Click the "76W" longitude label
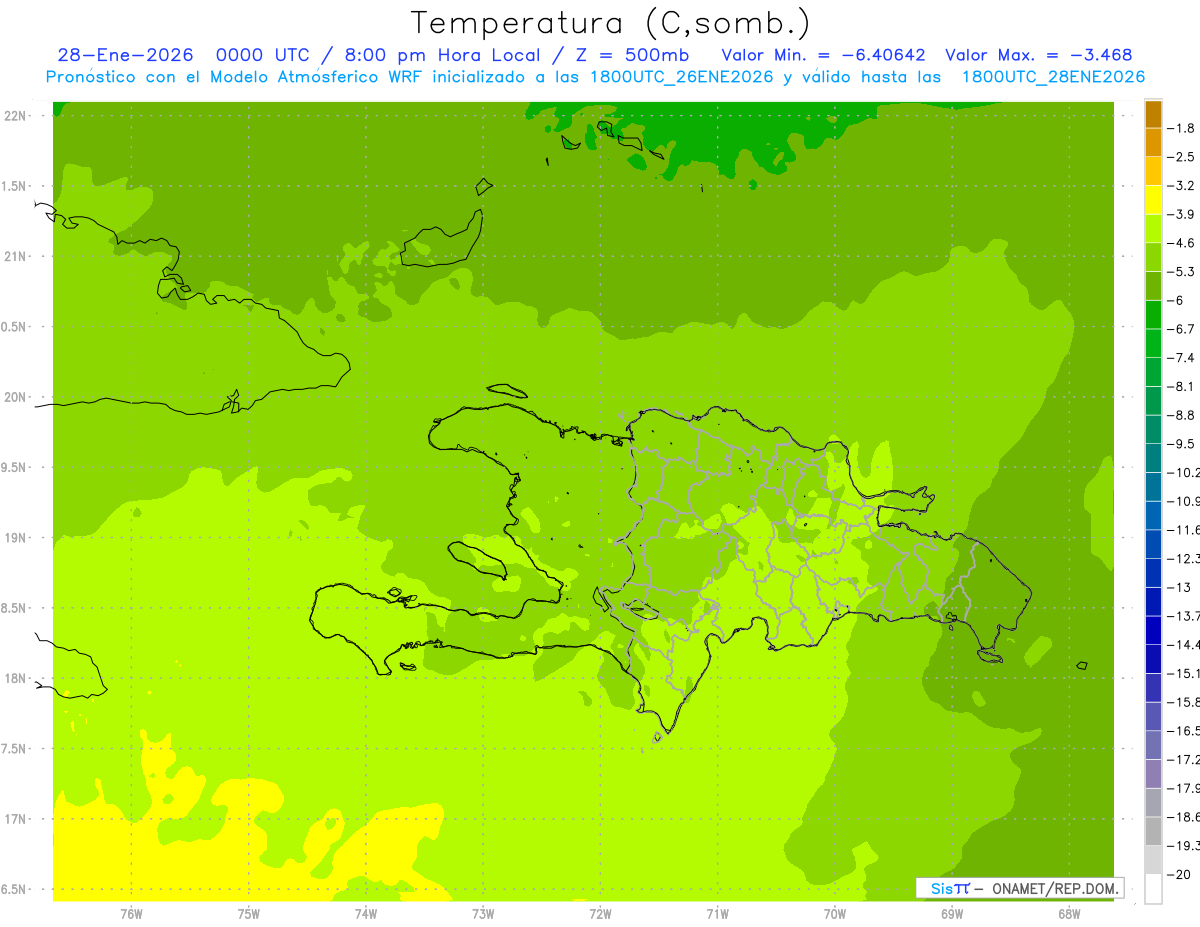1200x927 pixels. click(x=131, y=914)
